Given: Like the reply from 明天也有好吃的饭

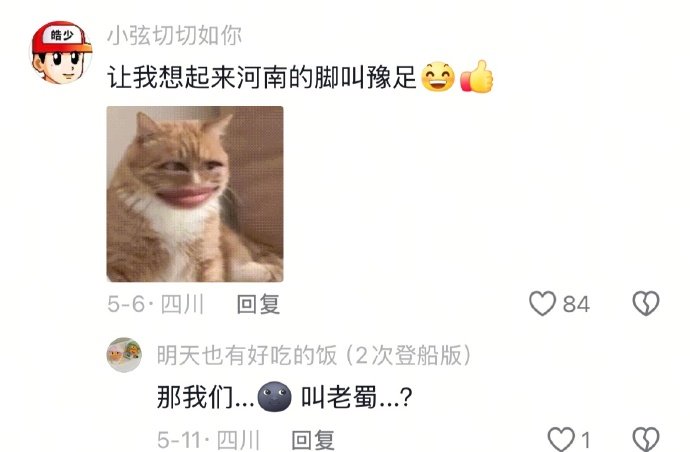Looking at the screenshot, I should (562, 439).
